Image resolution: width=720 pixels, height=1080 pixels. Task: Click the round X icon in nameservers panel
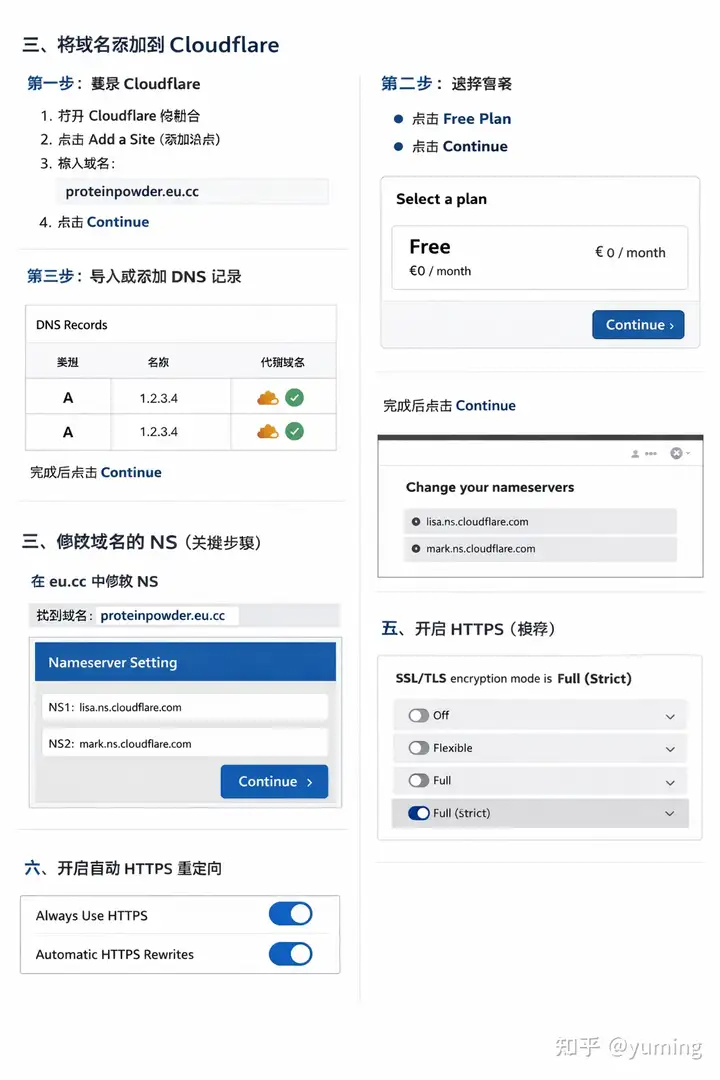point(677,453)
